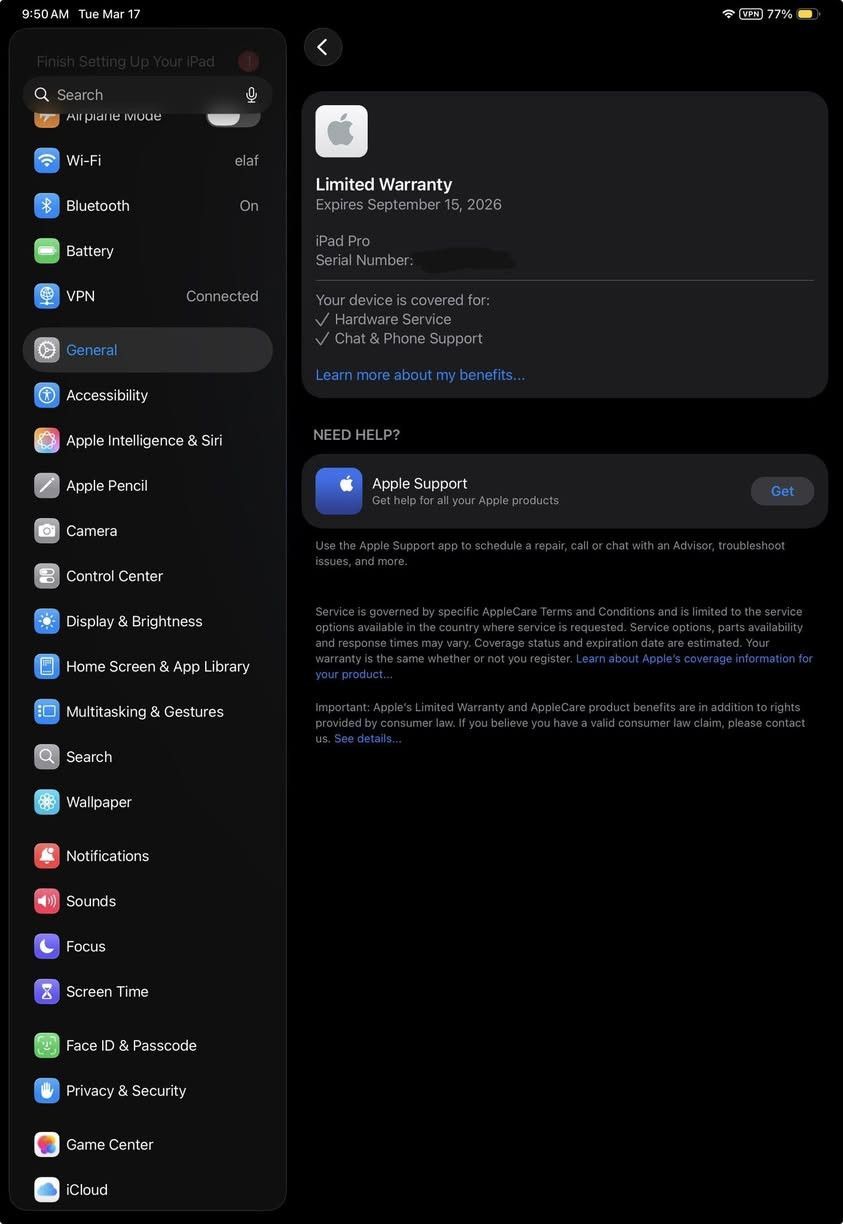Screen dimensions: 843x1224
Task: Open Apple Intelligence & Siri
Action: (144, 440)
